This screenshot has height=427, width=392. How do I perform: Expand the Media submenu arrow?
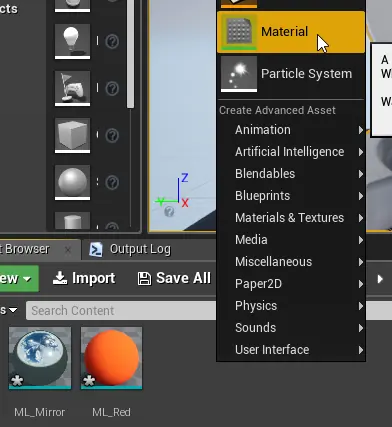click(361, 240)
